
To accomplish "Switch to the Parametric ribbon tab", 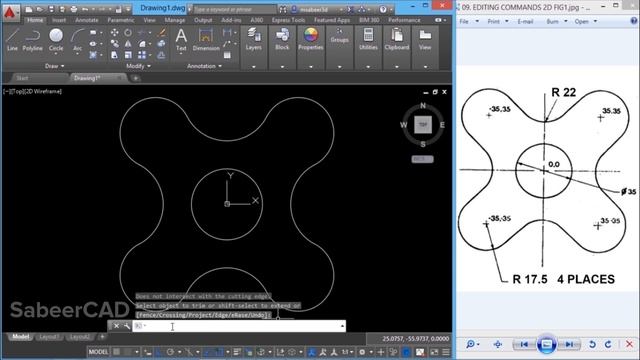I will pyautogui.click(x=121, y=20).
